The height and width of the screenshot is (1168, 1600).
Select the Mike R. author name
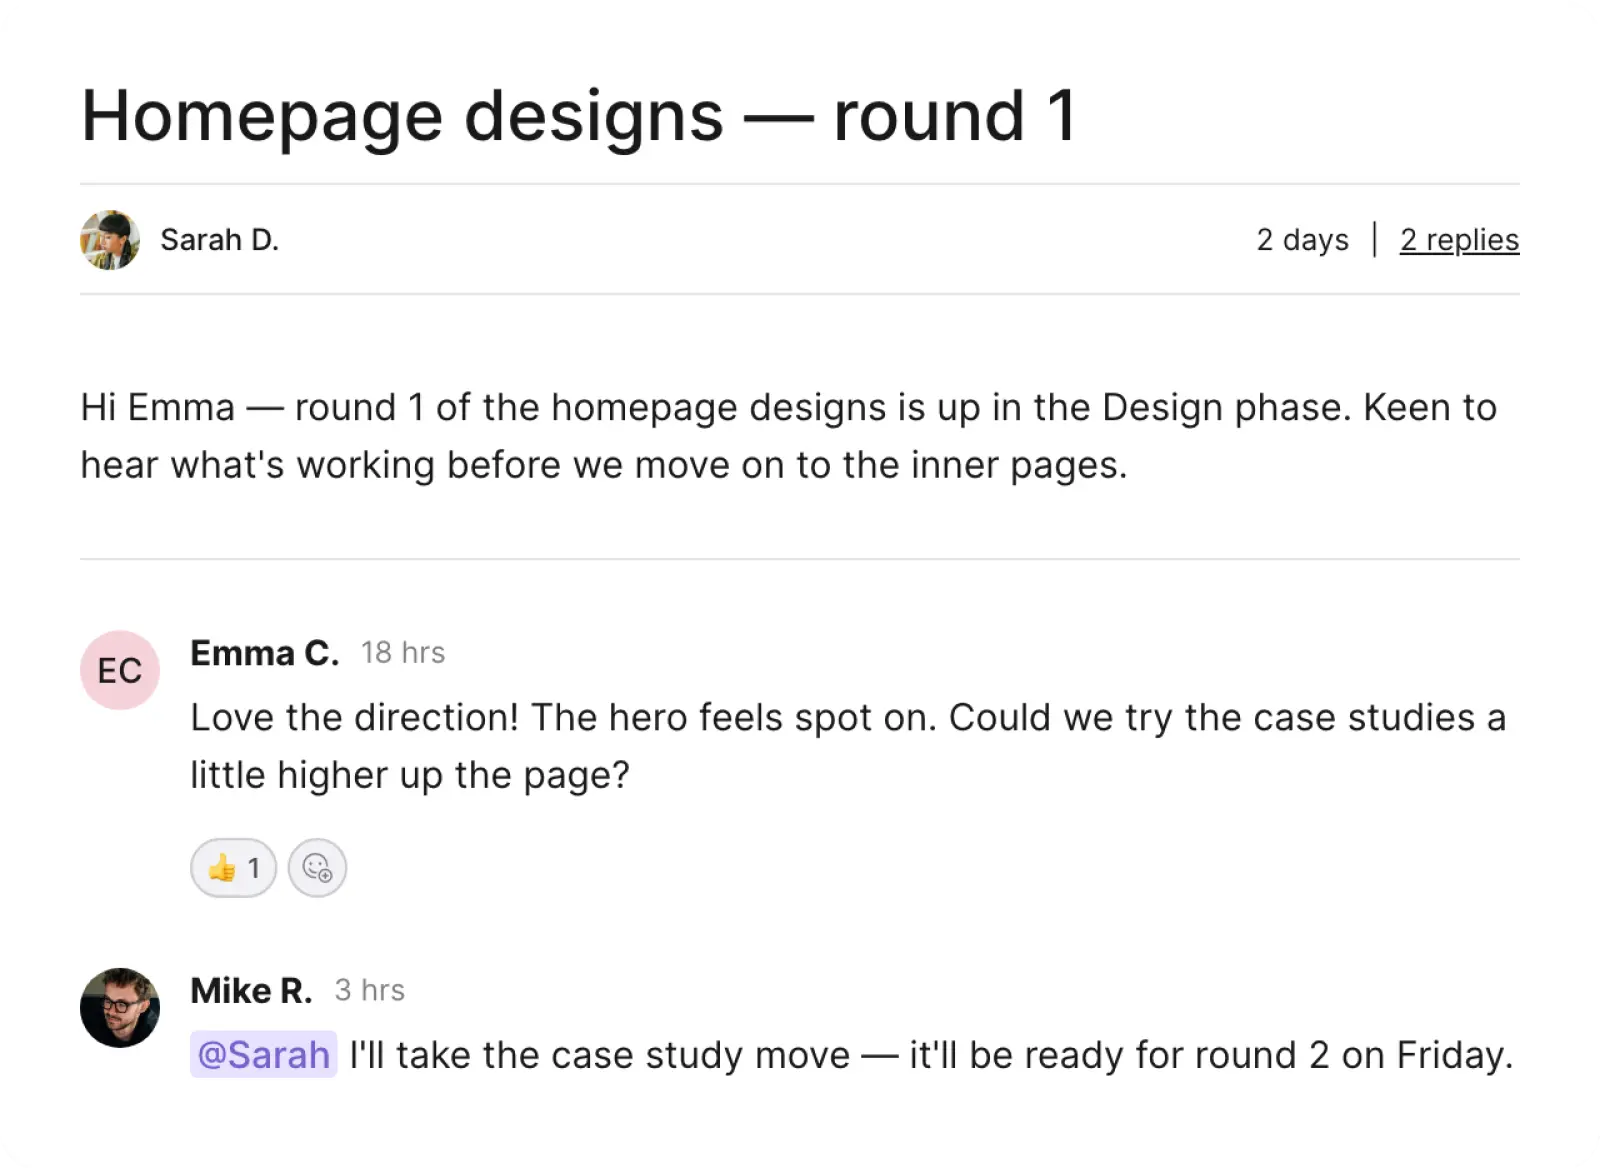click(251, 990)
